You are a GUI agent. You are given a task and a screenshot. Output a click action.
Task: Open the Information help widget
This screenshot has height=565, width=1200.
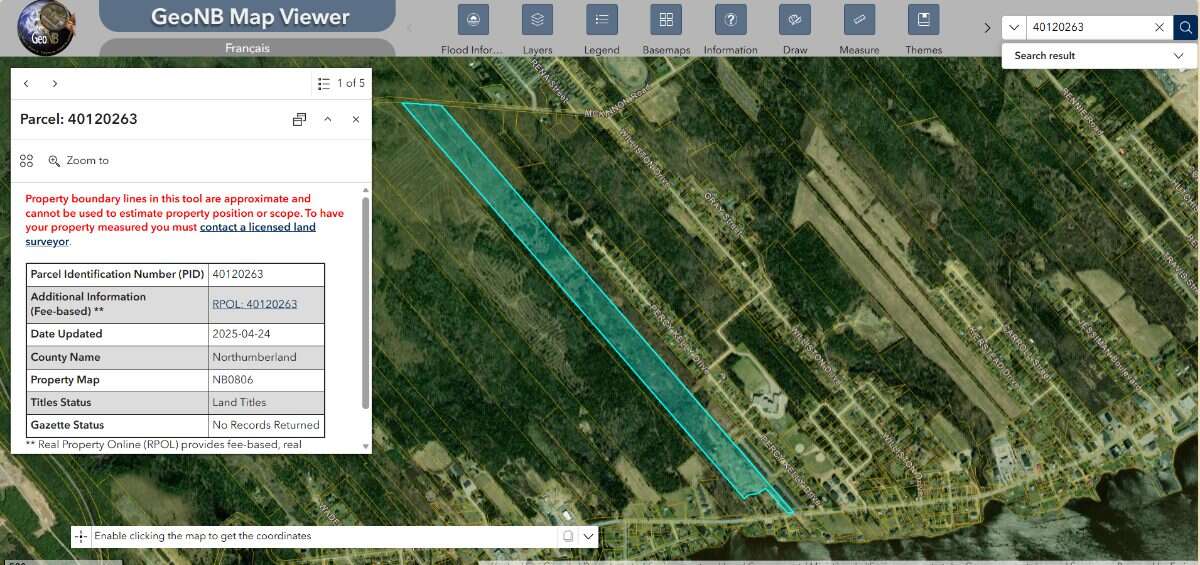coord(731,20)
